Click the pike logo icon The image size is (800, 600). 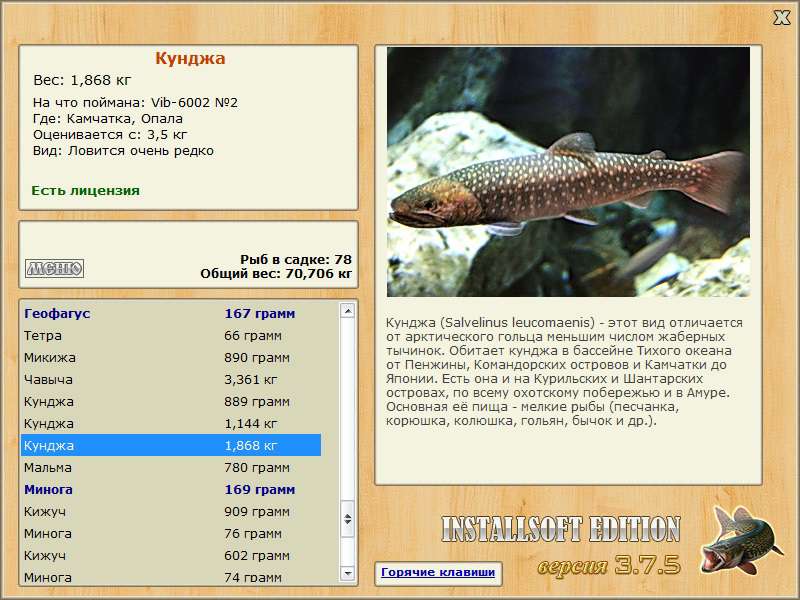[x=741, y=541]
